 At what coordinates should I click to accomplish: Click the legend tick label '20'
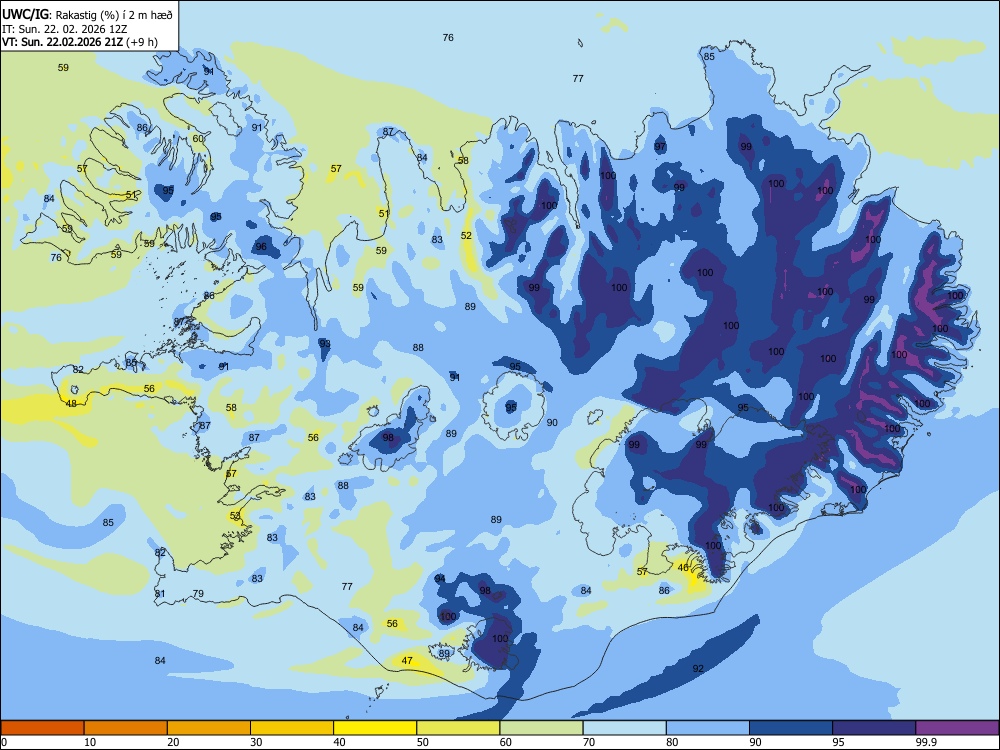[173, 742]
